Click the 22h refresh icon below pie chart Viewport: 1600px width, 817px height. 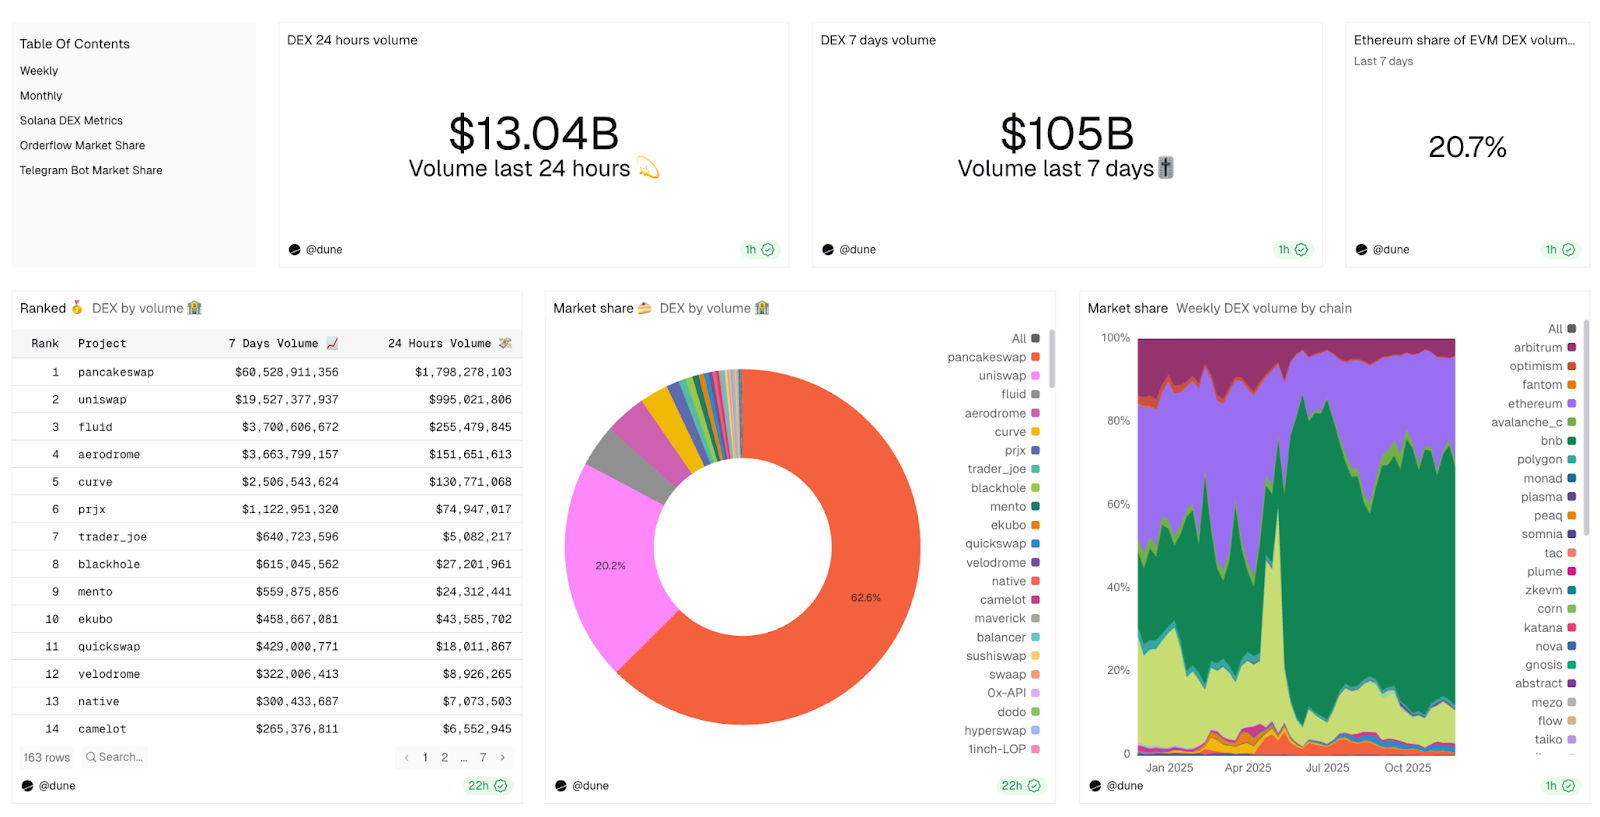[x=1034, y=786]
